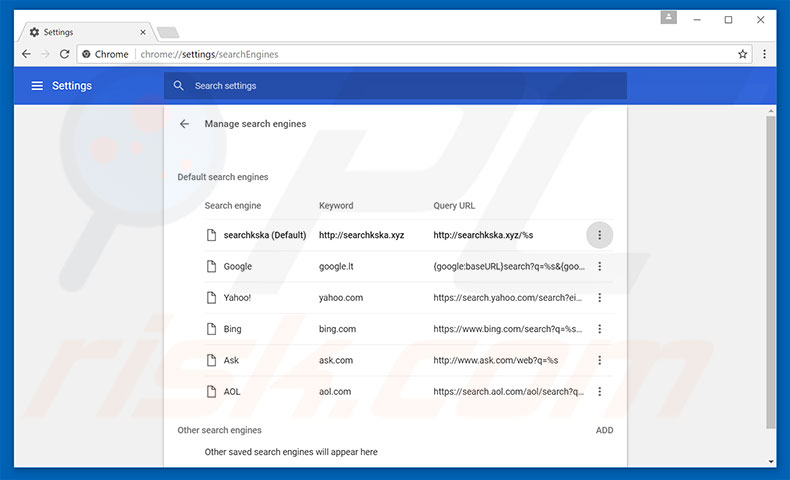The image size is (790, 480).
Task: Click the Chrome site info icon
Action: pos(86,54)
